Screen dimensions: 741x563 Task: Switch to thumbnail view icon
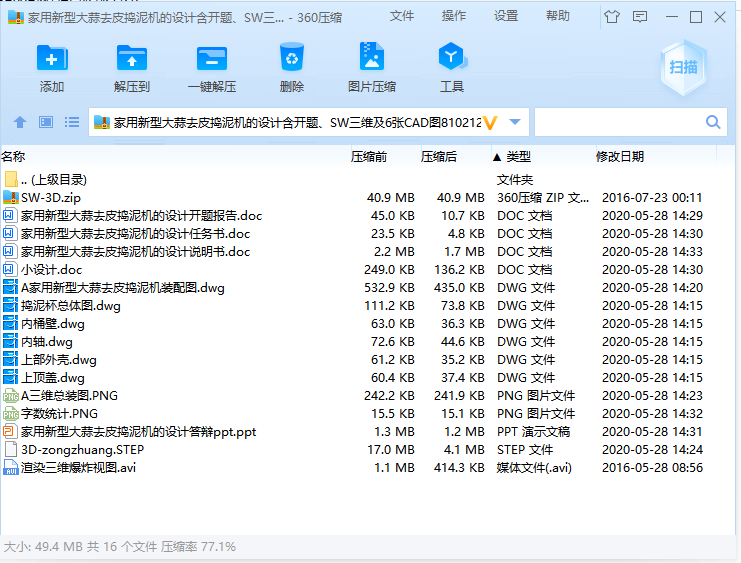(x=46, y=122)
